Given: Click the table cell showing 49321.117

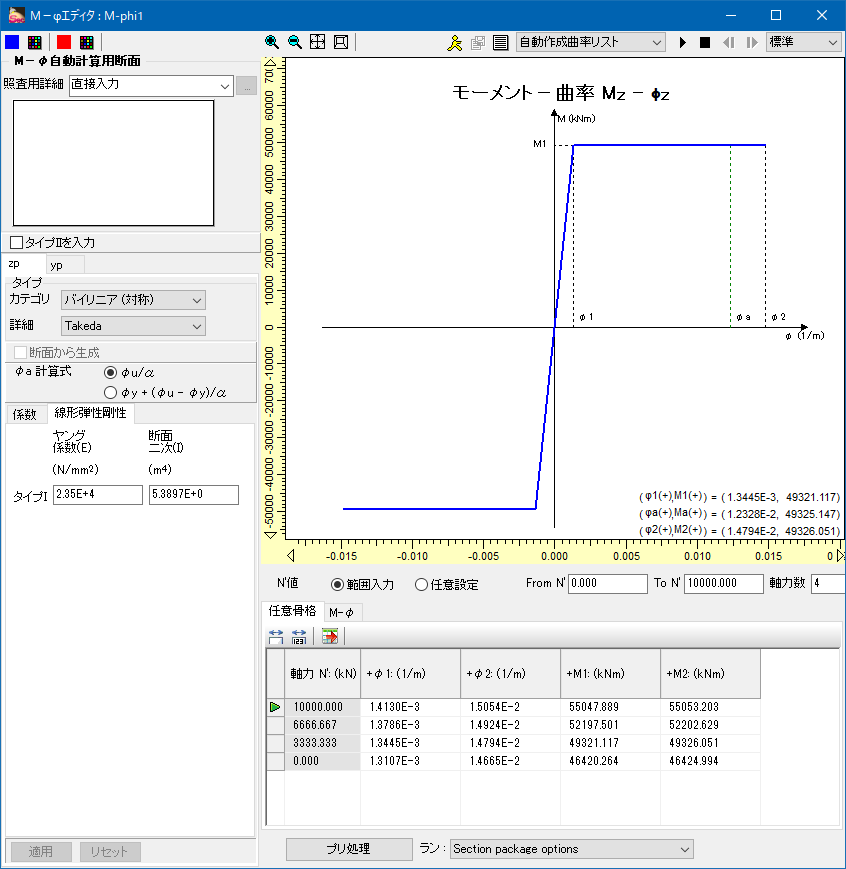Looking at the screenshot, I should [x=610, y=743].
